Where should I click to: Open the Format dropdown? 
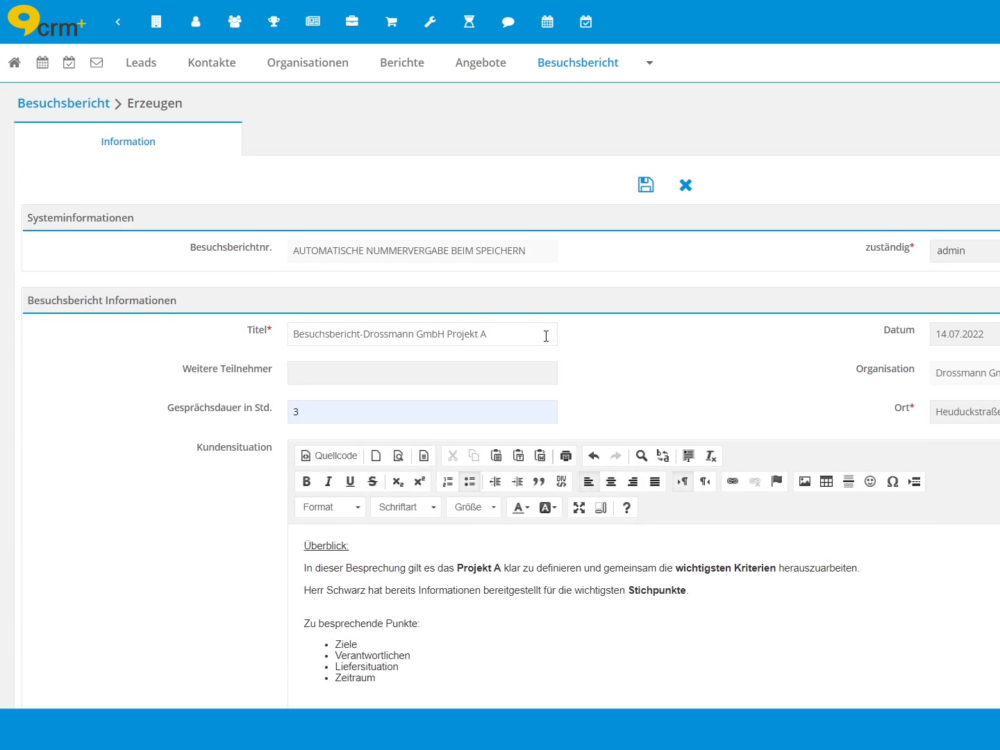(x=331, y=507)
